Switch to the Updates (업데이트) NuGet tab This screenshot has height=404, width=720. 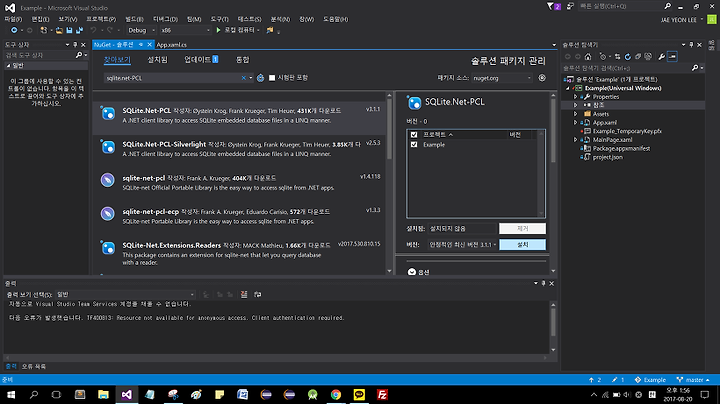click(201, 60)
